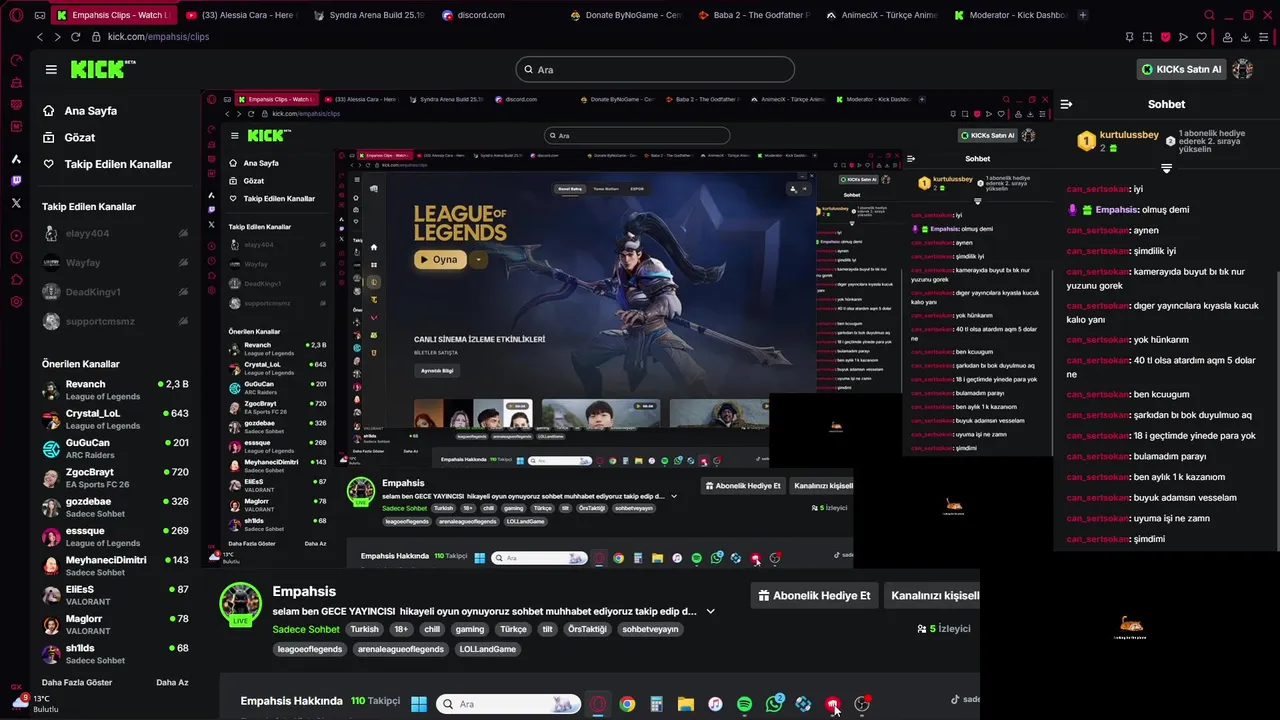Open kurtulussbey top gifter username
The image size is (1280, 720).
coord(1129,134)
